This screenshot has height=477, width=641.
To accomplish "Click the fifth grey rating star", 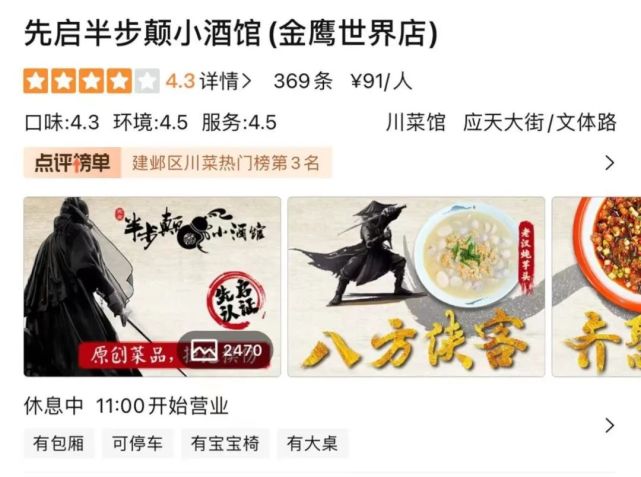I will click(x=147, y=81).
